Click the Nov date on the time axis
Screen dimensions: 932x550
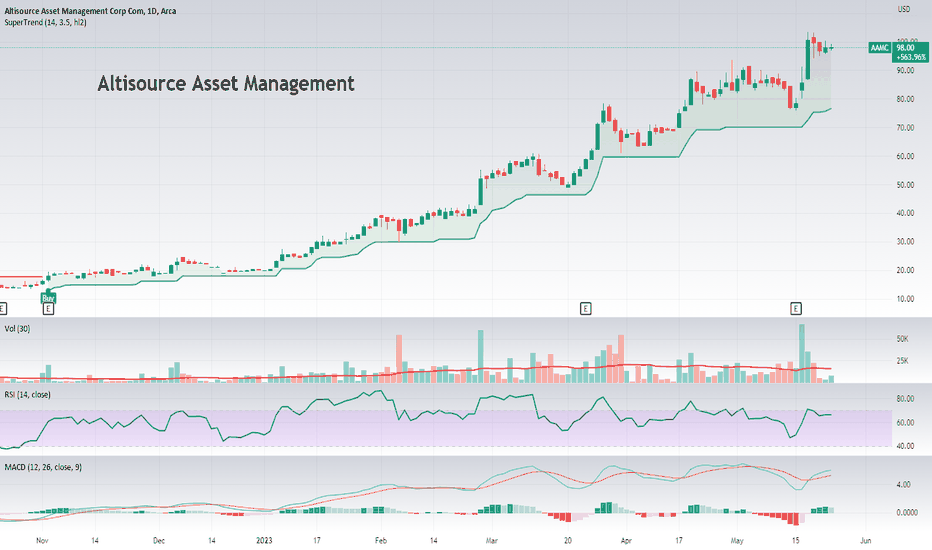point(42,540)
